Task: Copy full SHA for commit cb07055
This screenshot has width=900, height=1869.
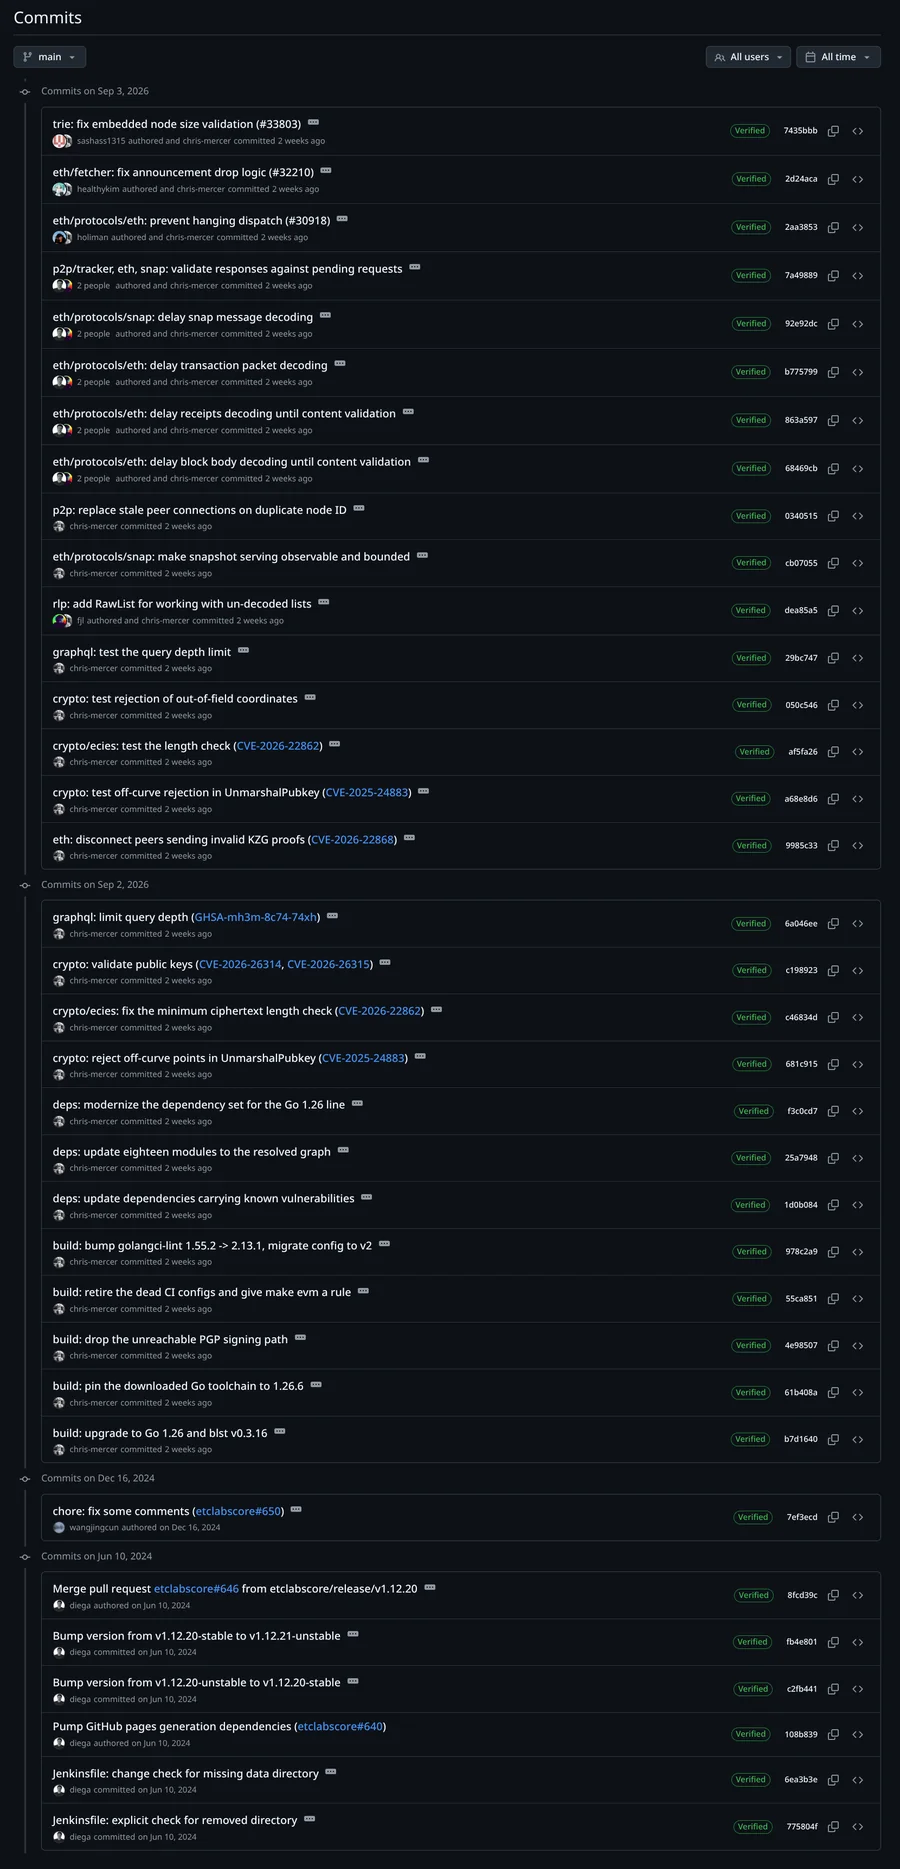Action: click(833, 563)
